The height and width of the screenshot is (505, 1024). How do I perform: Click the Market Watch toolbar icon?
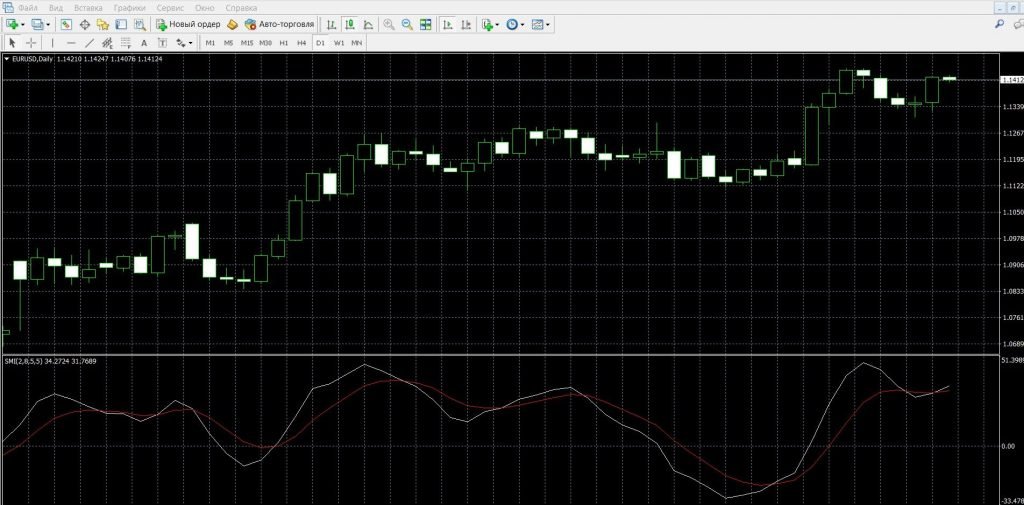click(65, 23)
